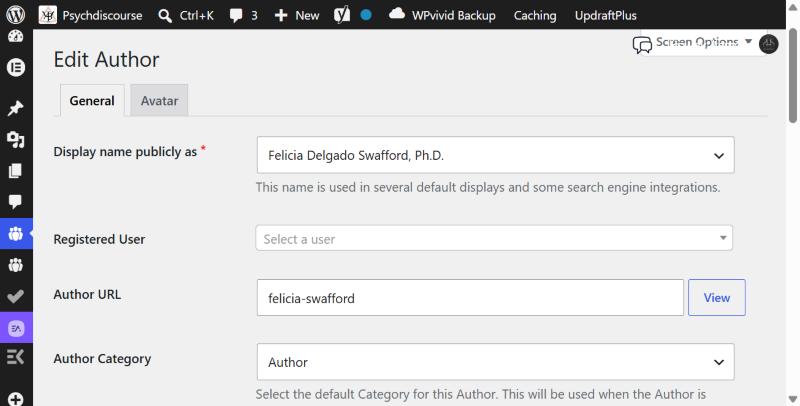
Task: Click the scrollbar down arrow
Action: 793,399
